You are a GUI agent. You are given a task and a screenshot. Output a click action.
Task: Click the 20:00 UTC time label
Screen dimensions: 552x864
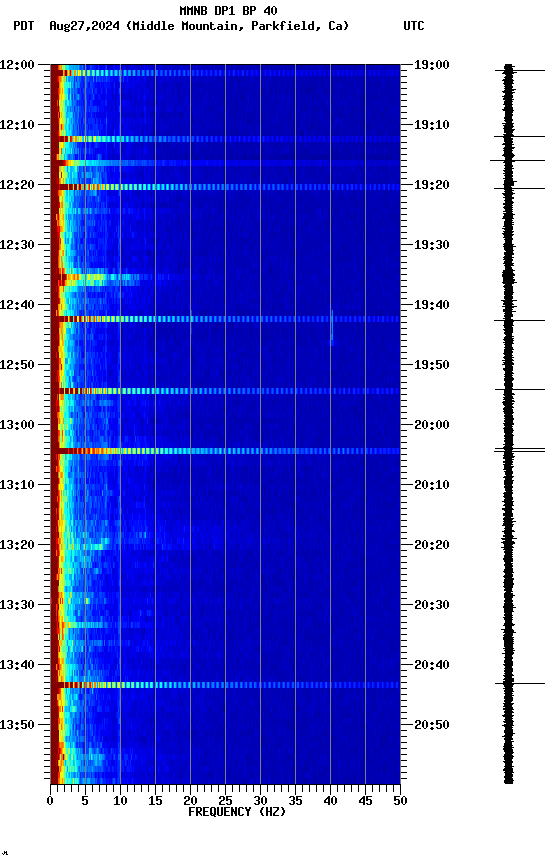pos(431,425)
